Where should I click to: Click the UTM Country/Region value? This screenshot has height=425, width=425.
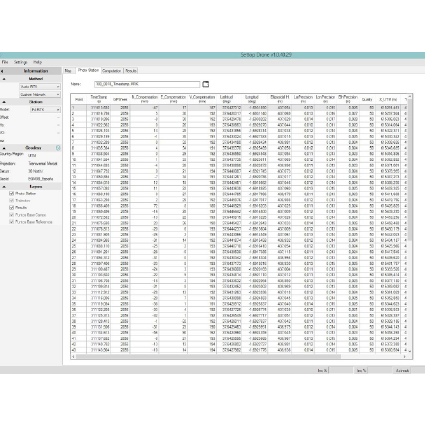click(32, 155)
